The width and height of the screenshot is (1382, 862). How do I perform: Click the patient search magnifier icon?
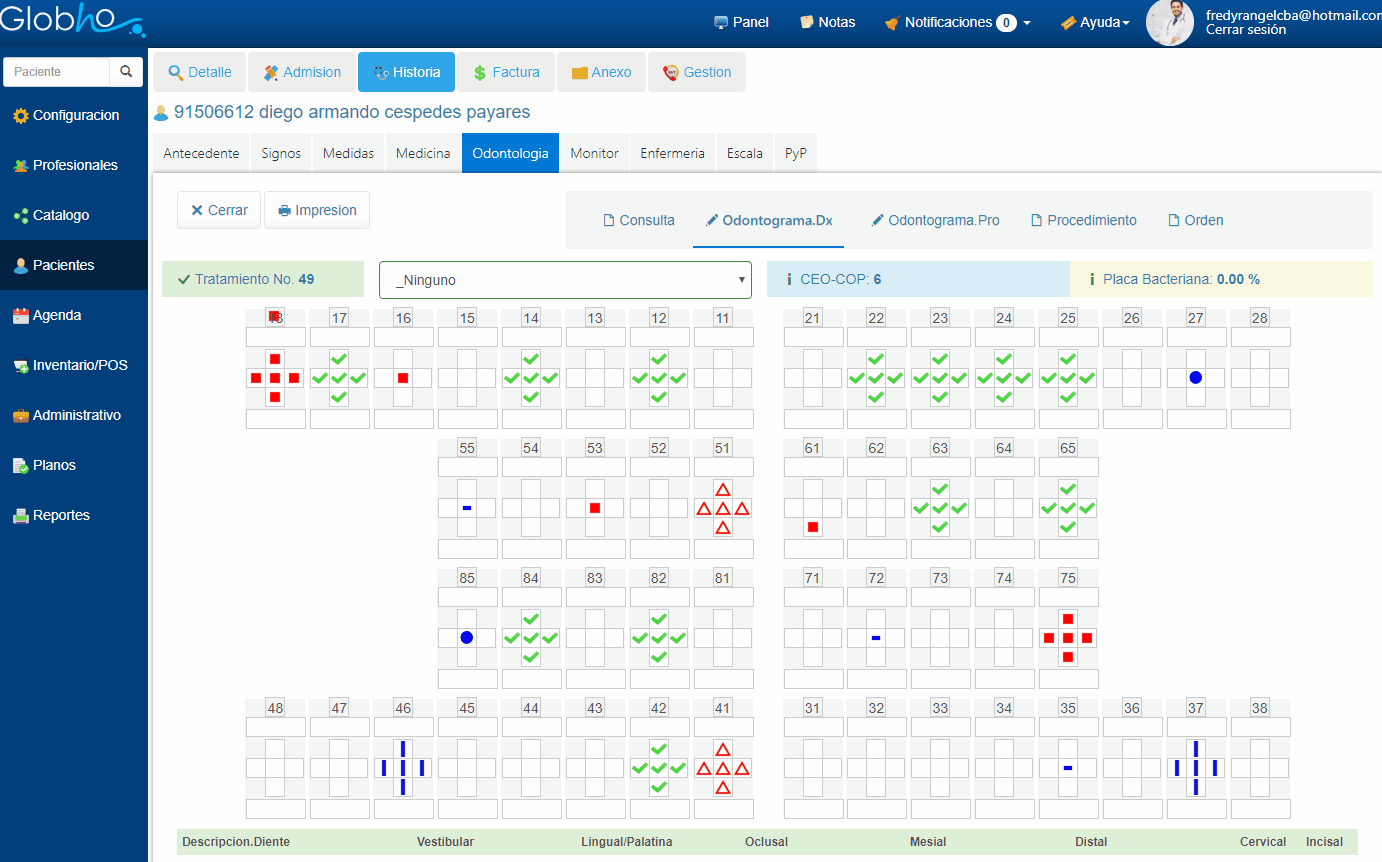(x=126, y=72)
